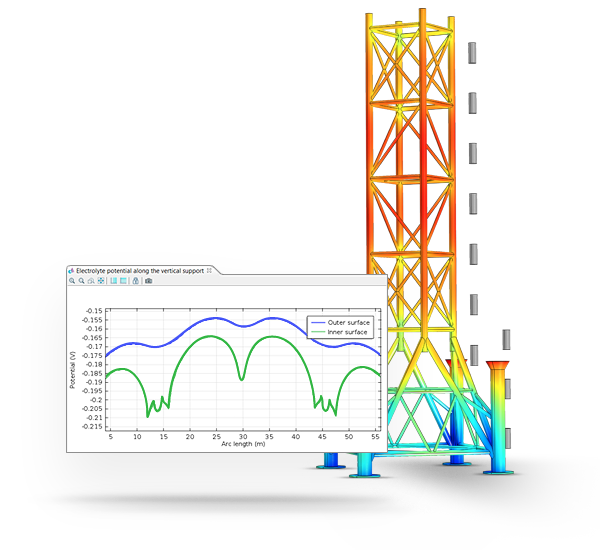Click the Zoom In magnifier icon
Image resolution: width=600 pixels, height=550 pixels.
click(x=72, y=281)
